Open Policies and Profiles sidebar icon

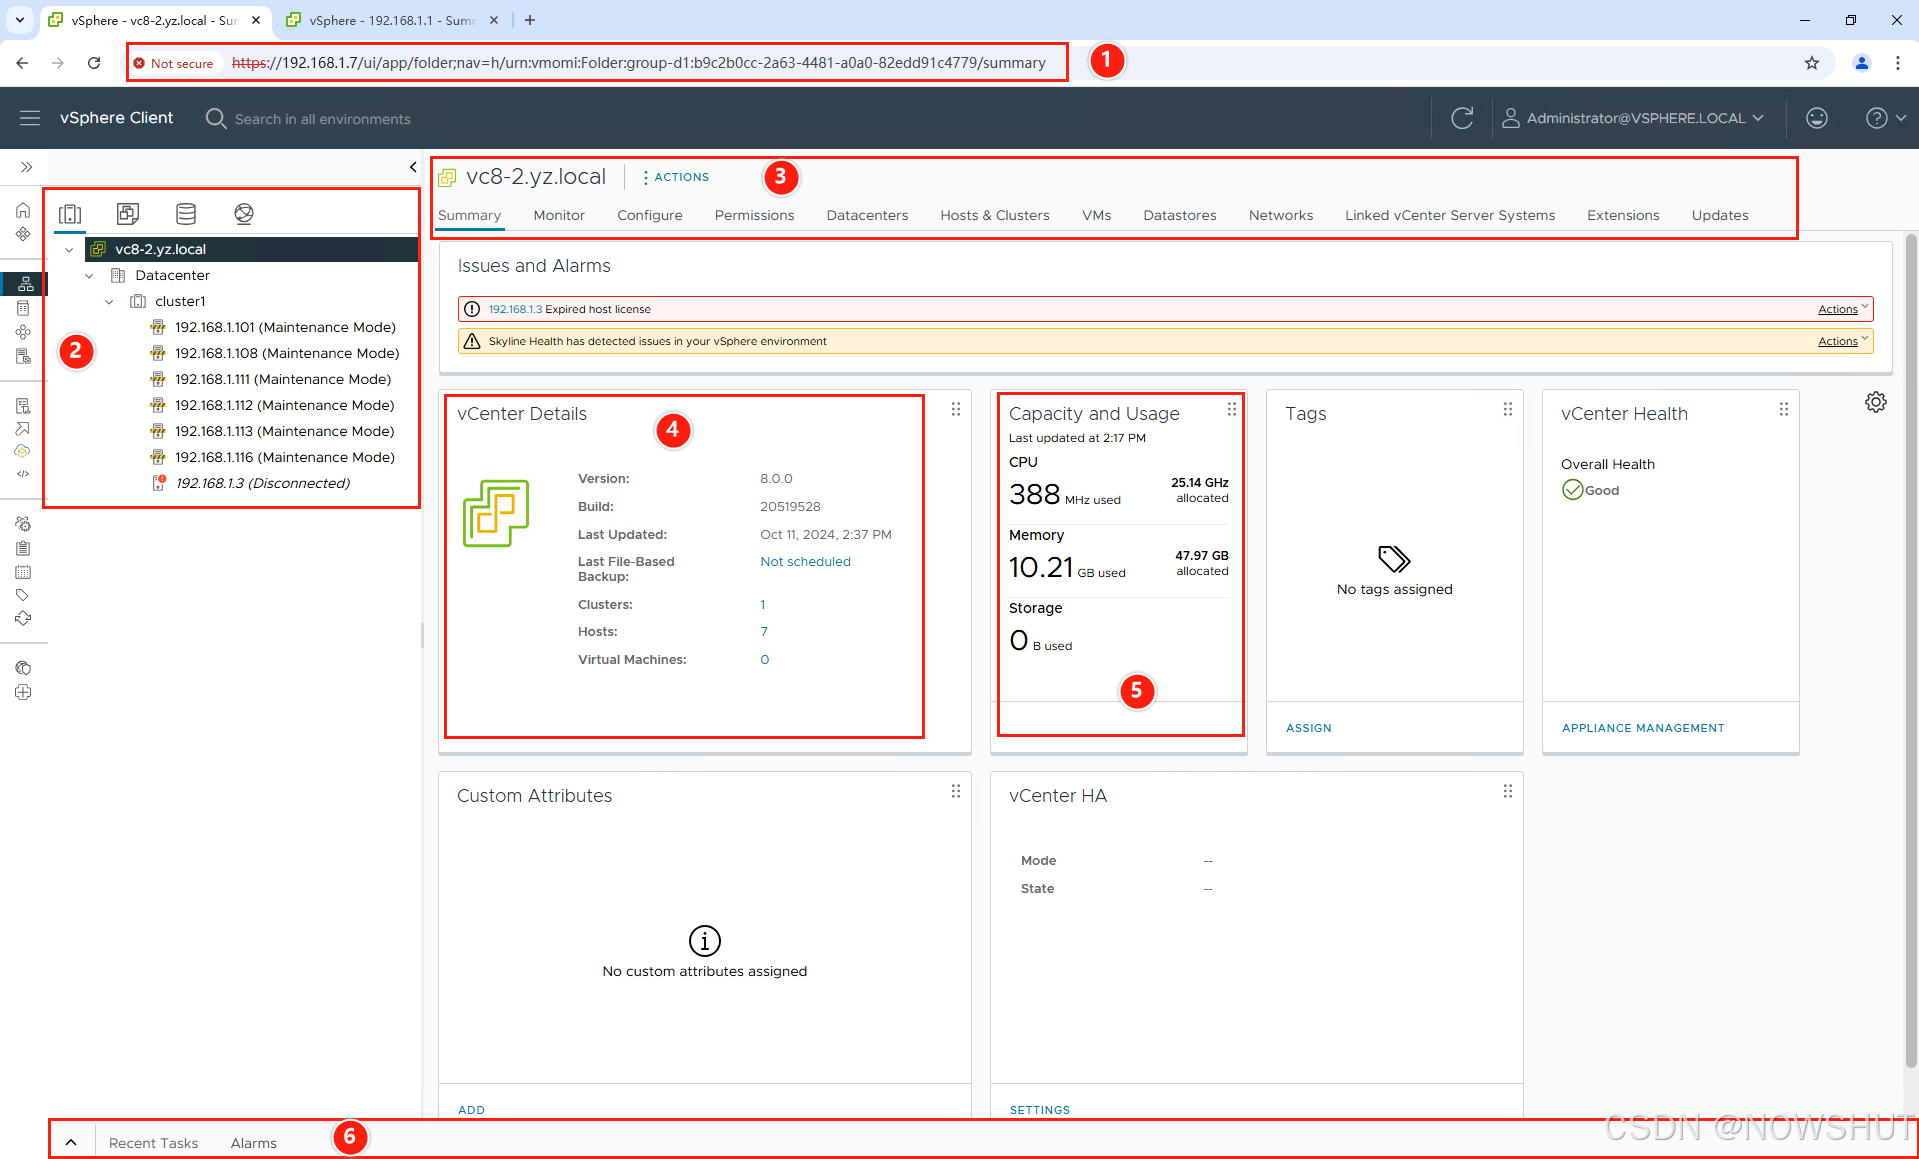coord(23,405)
